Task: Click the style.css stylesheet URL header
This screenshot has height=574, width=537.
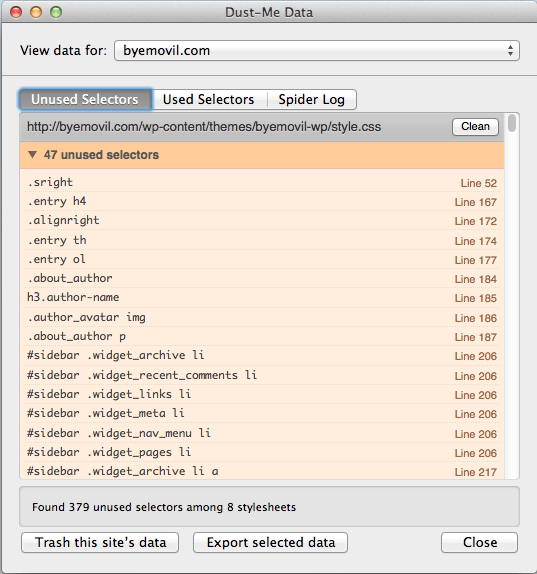Action: coord(204,127)
